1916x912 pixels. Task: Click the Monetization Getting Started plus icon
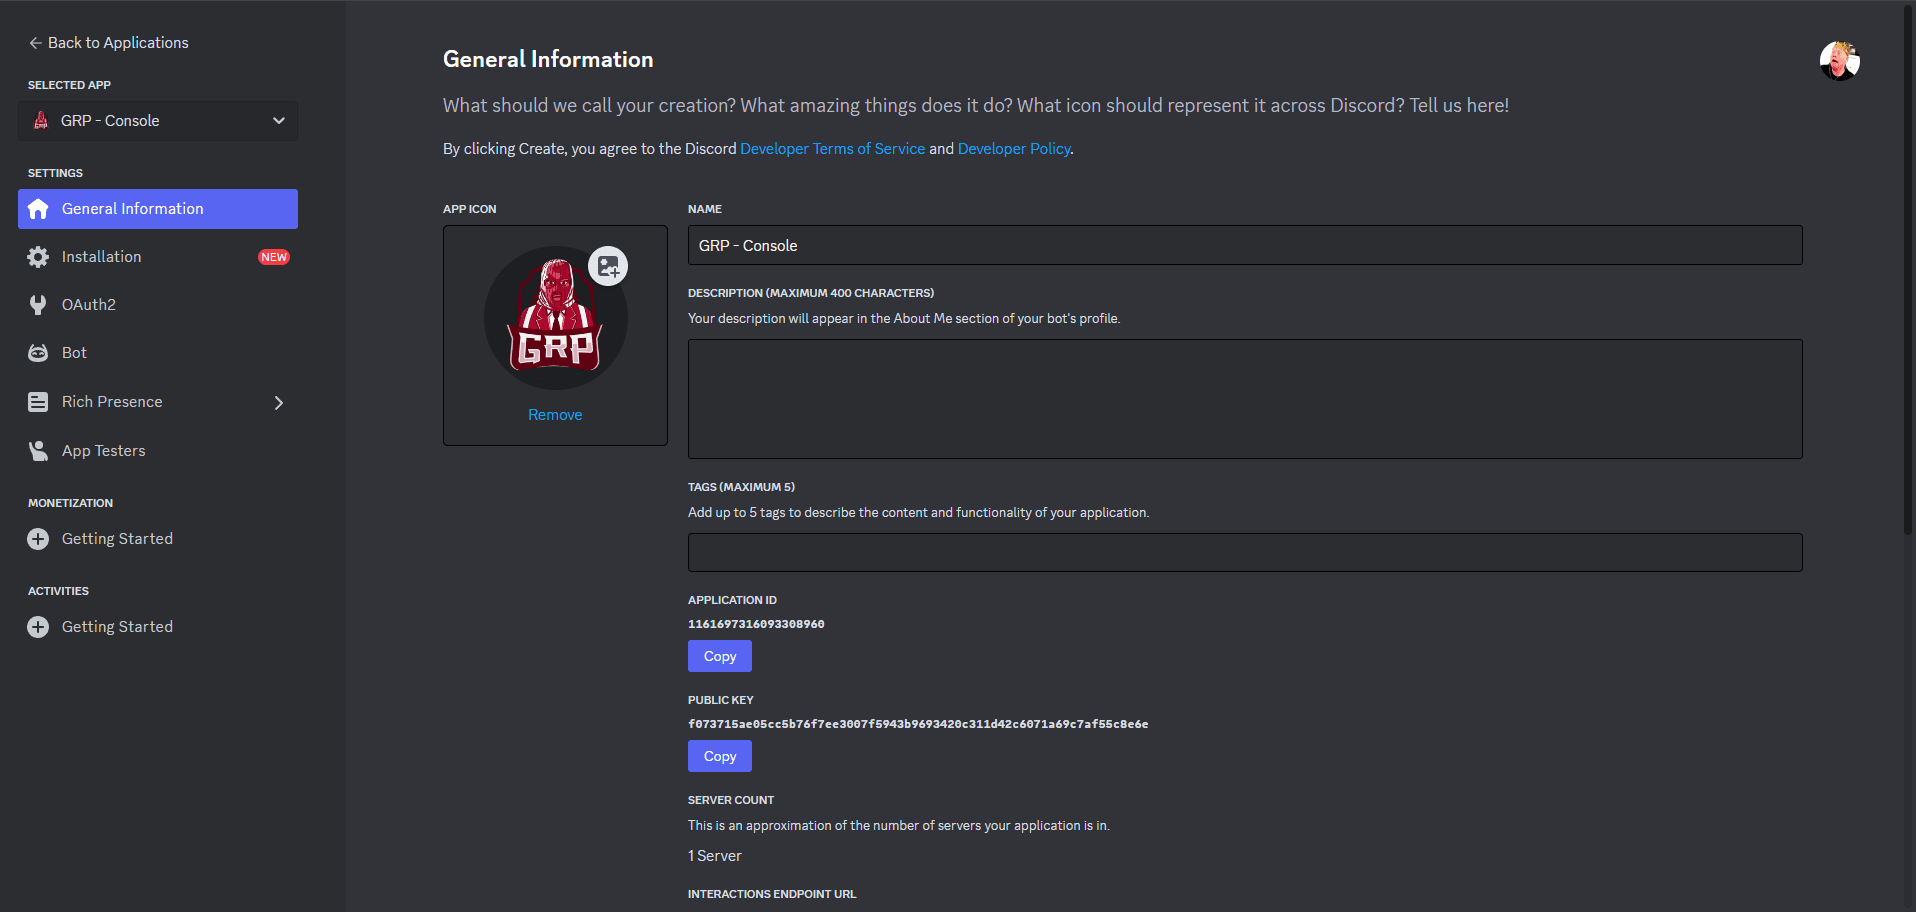[x=38, y=539]
